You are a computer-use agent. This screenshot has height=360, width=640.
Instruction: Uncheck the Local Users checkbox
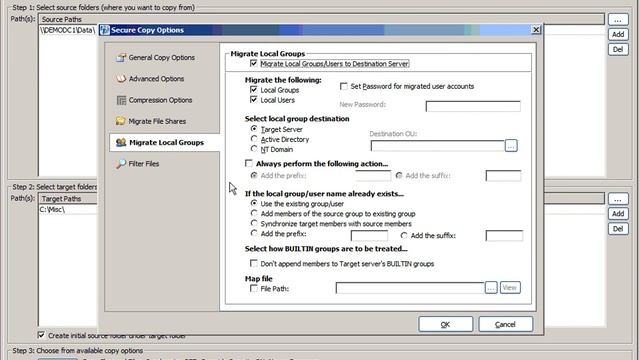coord(253,100)
